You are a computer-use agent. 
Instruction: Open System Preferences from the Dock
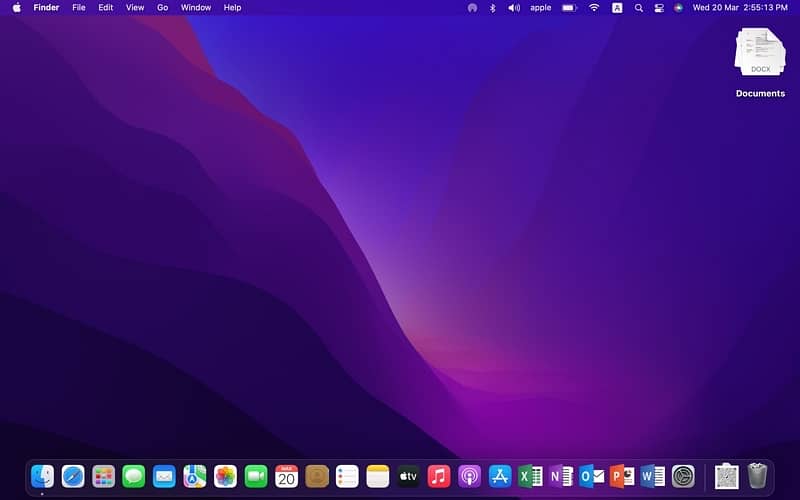click(x=683, y=476)
